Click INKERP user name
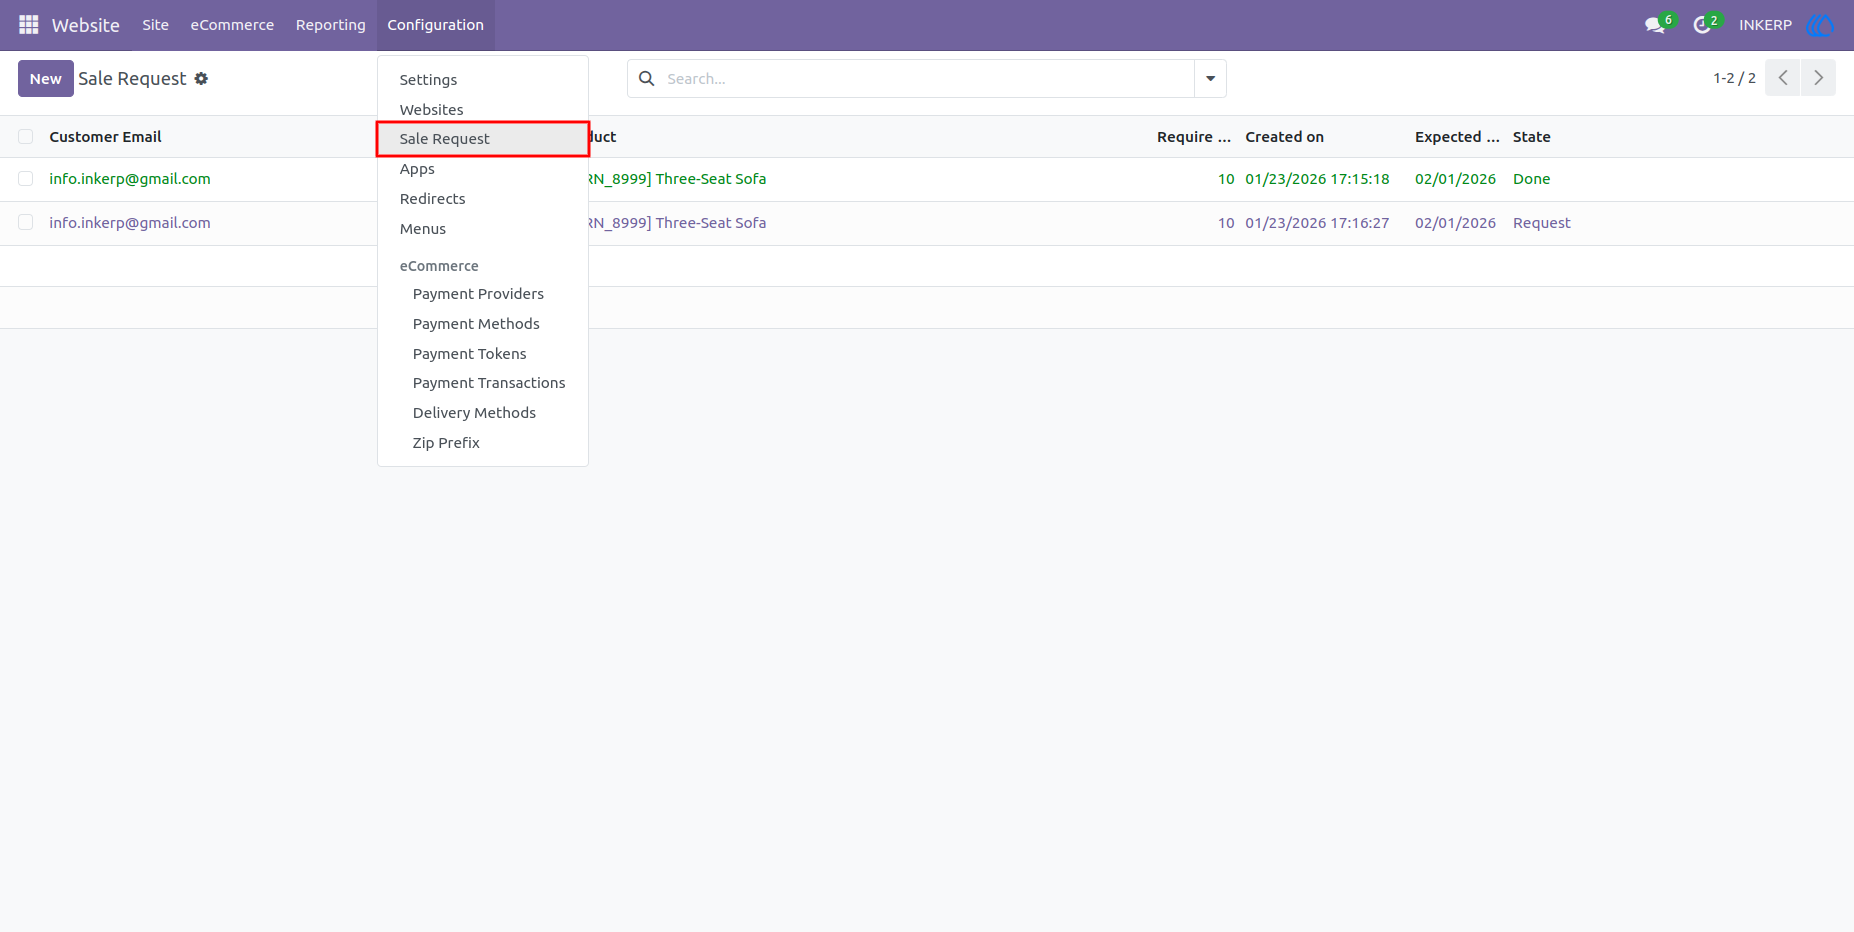Viewport: 1854px width, 932px height. coord(1765,25)
